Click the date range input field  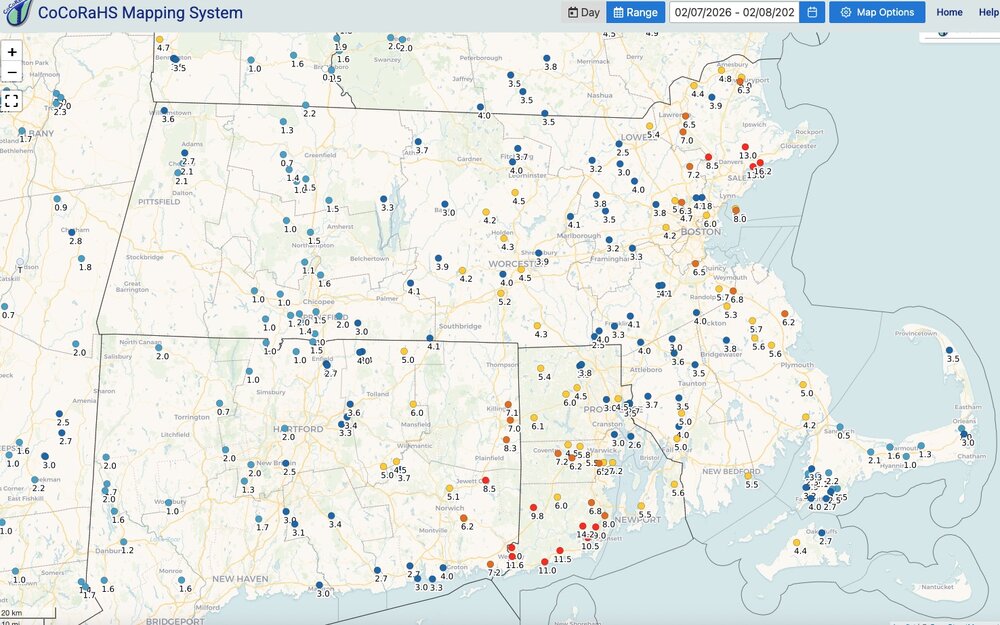(x=733, y=12)
